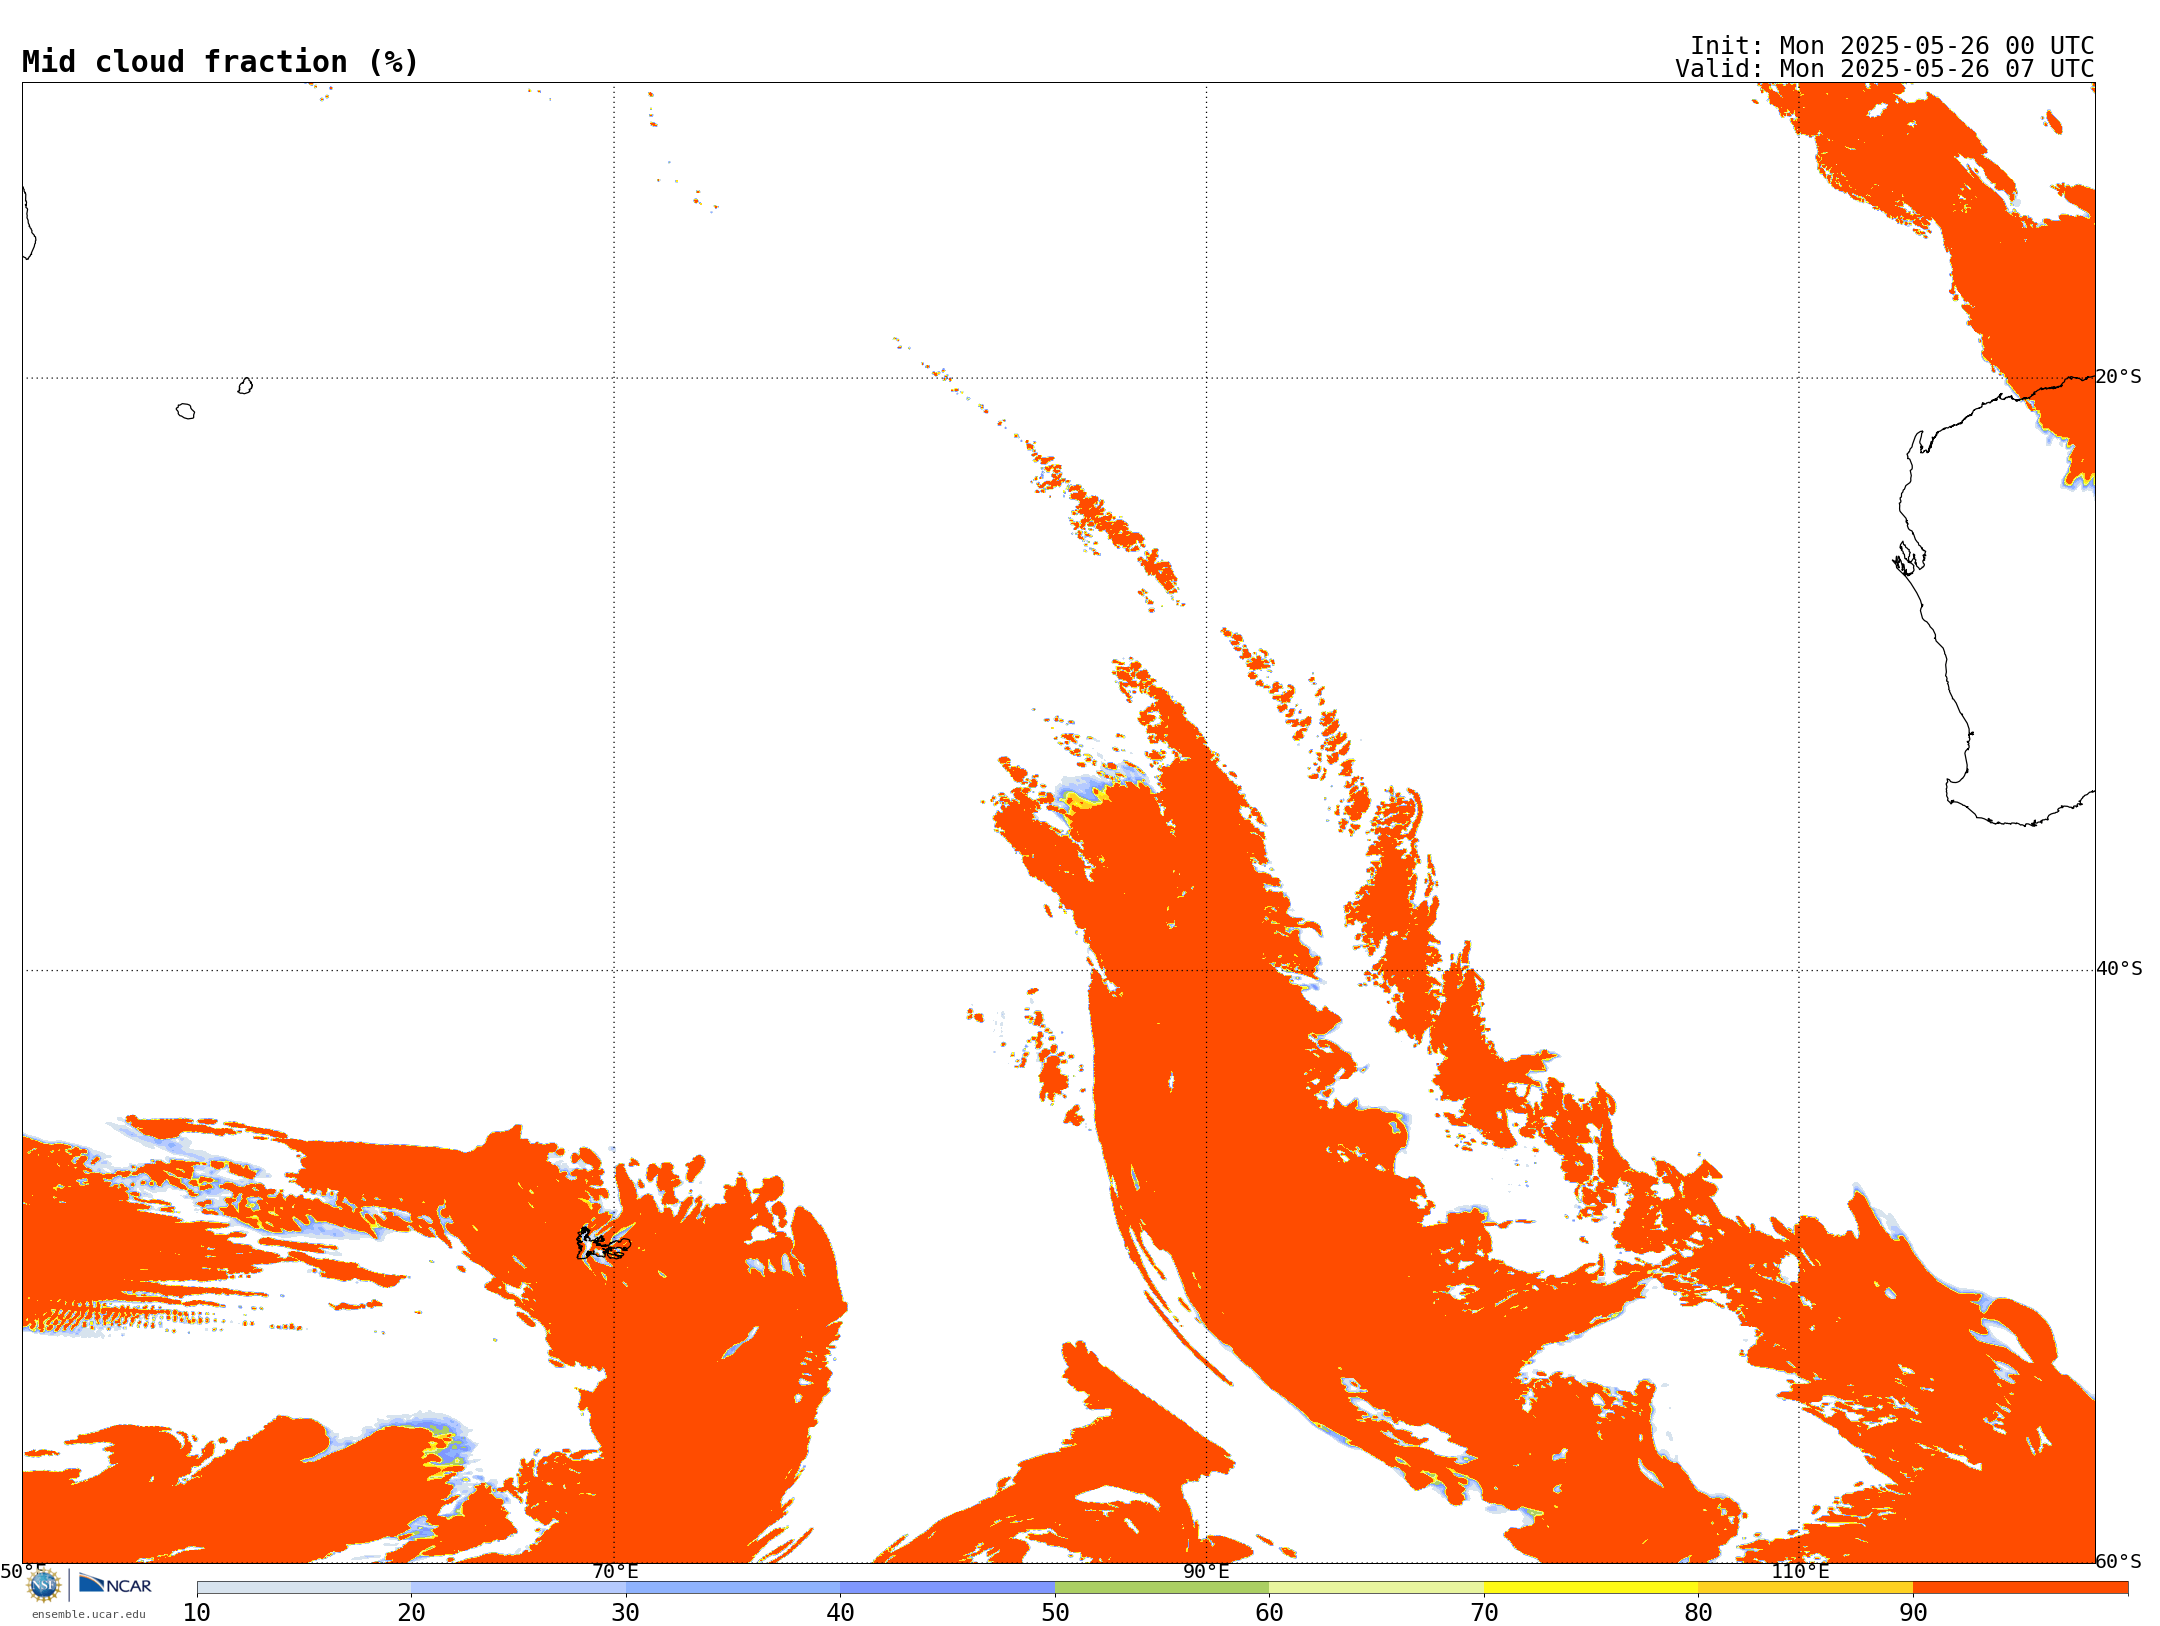Screen dimensions: 2160x1626
Task: Click the 60°S latitude label
Action: (2118, 1561)
